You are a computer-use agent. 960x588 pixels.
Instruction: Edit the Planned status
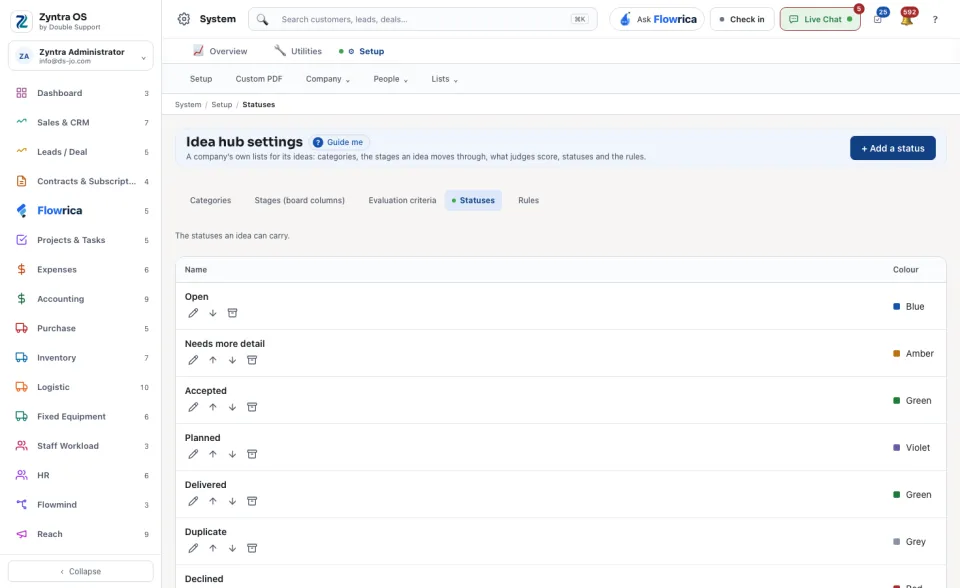(193, 454)
